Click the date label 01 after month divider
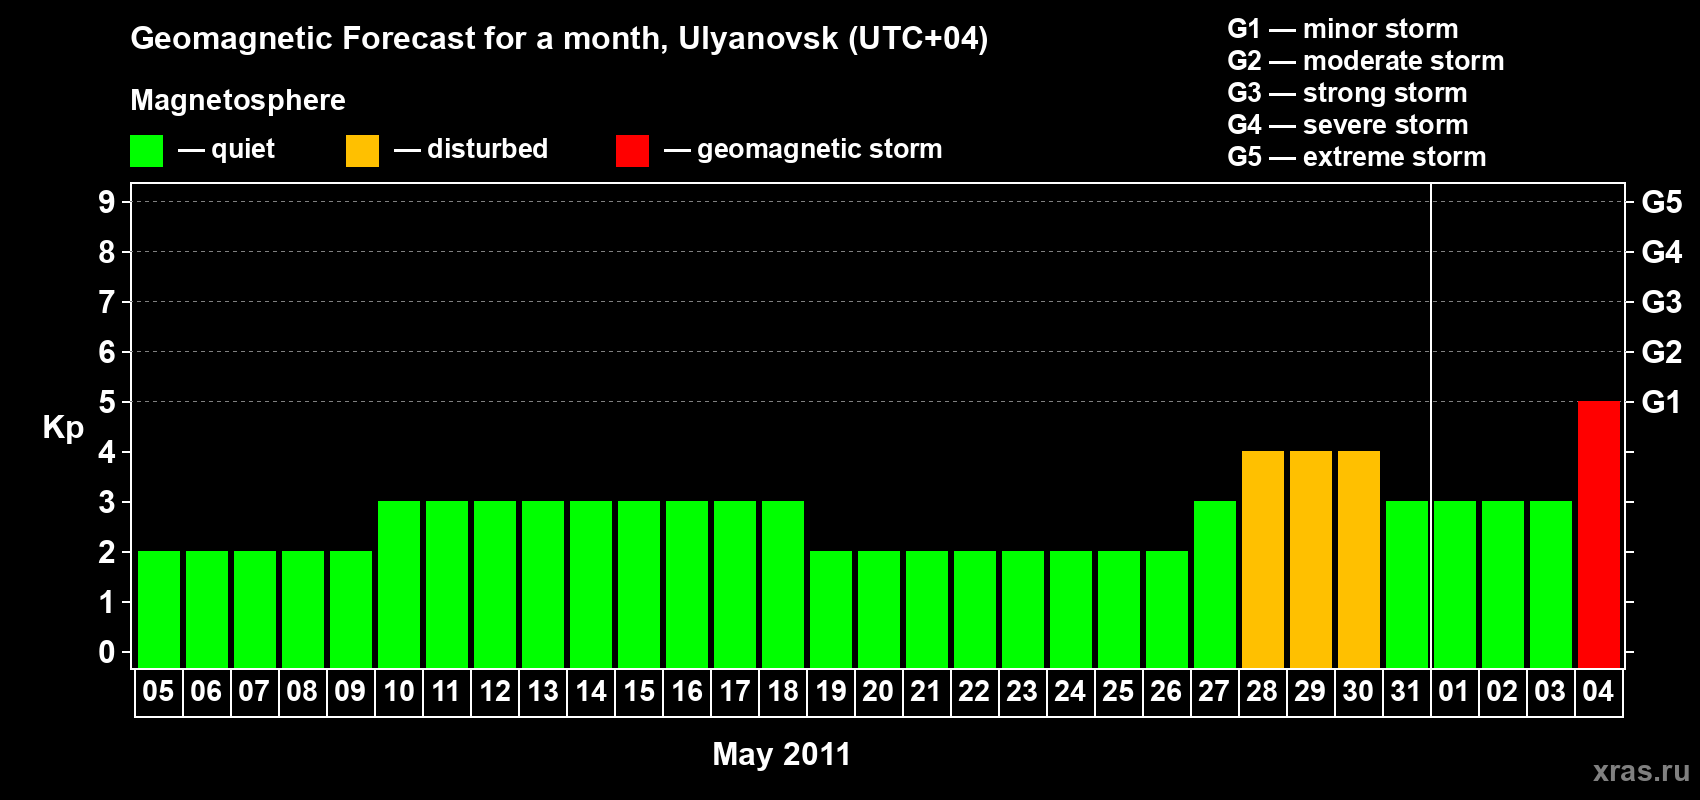This screenshot has height=800, width=1700. (x=1453, y=691)
